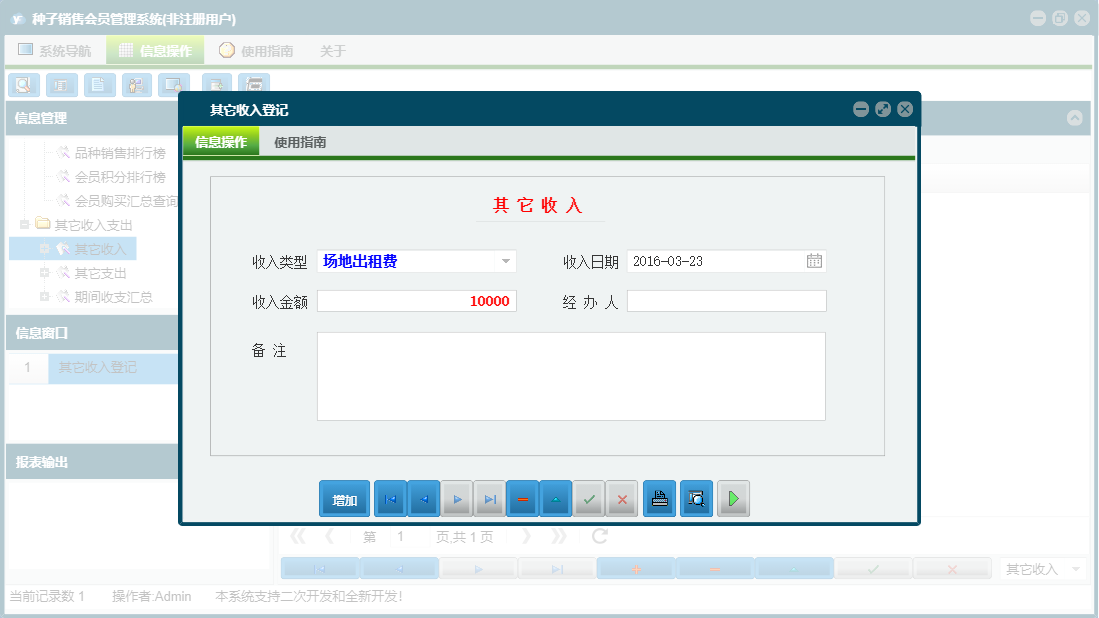Cancel edits with the red X icon
Screen dimensions: 1099x618
622,498
